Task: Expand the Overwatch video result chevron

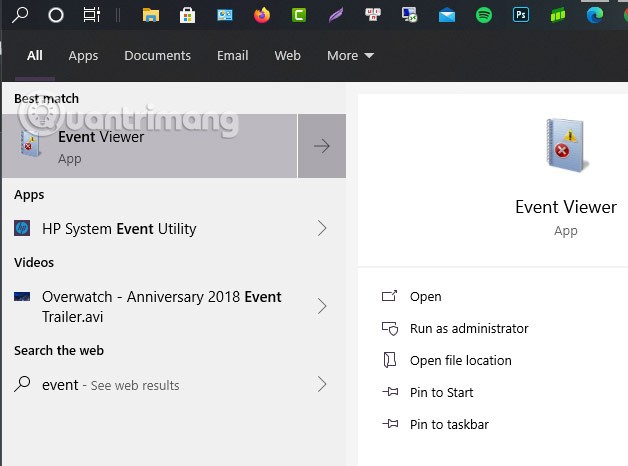Action: [321, 306]
